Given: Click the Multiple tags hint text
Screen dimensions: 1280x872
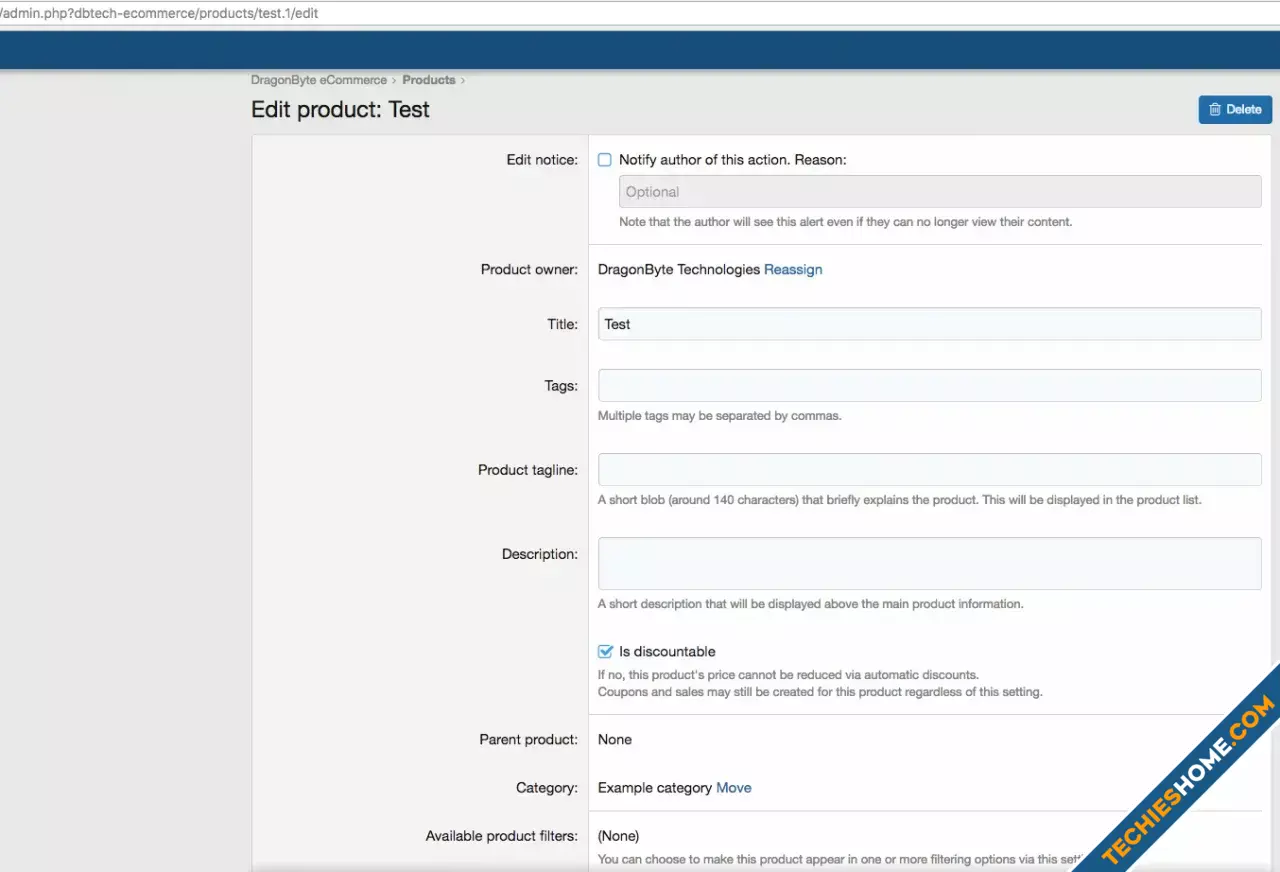Looking at the screenshot, I should coord(719,416).
